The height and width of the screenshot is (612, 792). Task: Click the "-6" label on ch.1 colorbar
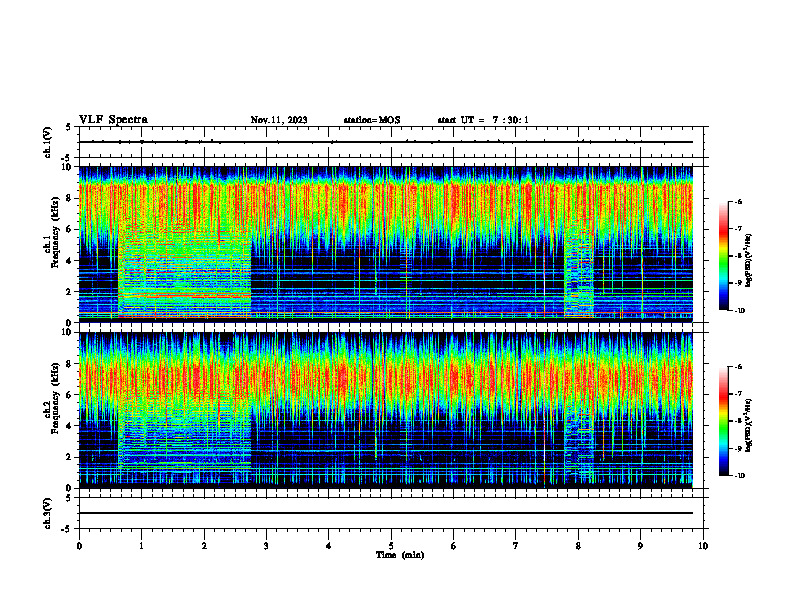coord(738,202)
